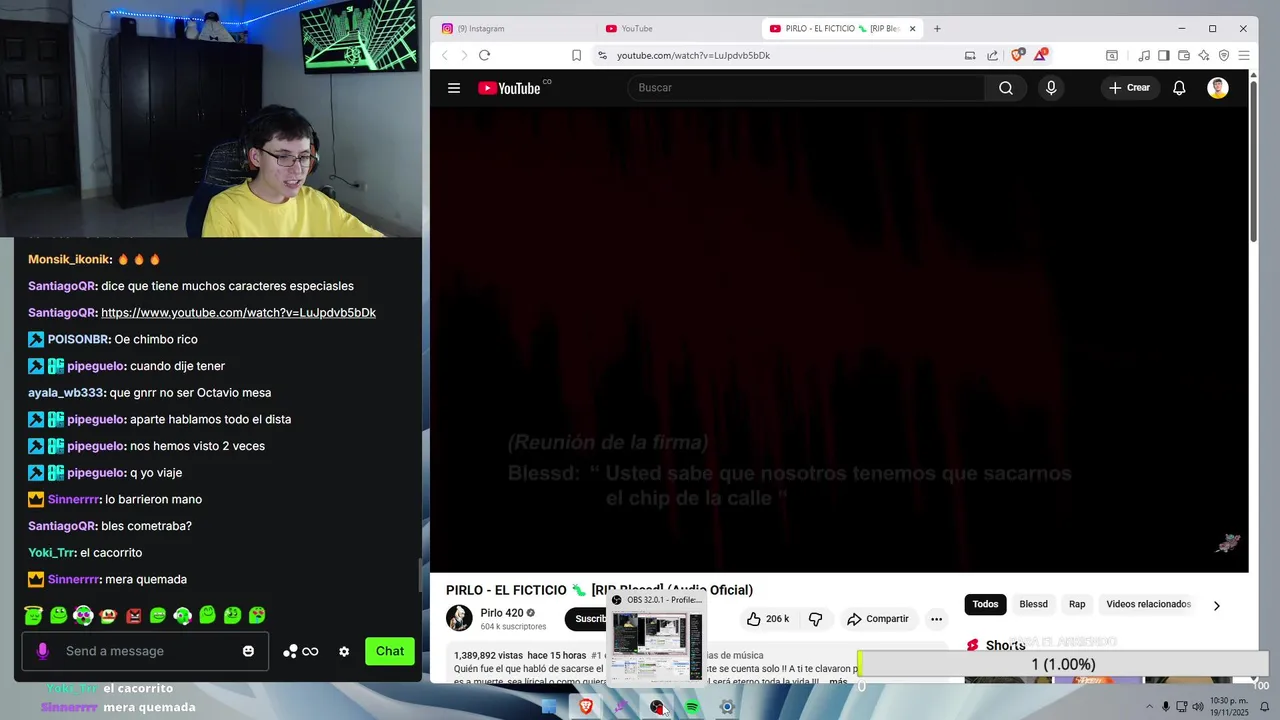This screenshot has width=1280, height=720.
Task: Click the Crear button on YouTube
Action: coord(1130,88)
